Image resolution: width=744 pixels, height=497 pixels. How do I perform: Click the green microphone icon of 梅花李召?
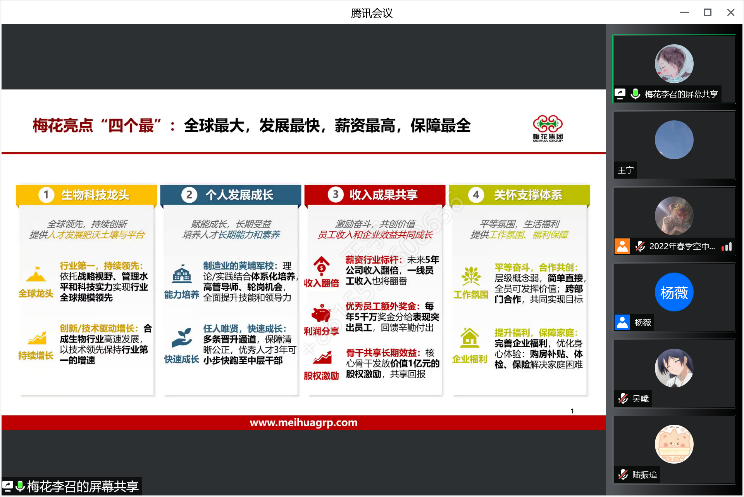pyautogui.click(x=633, y=93)
